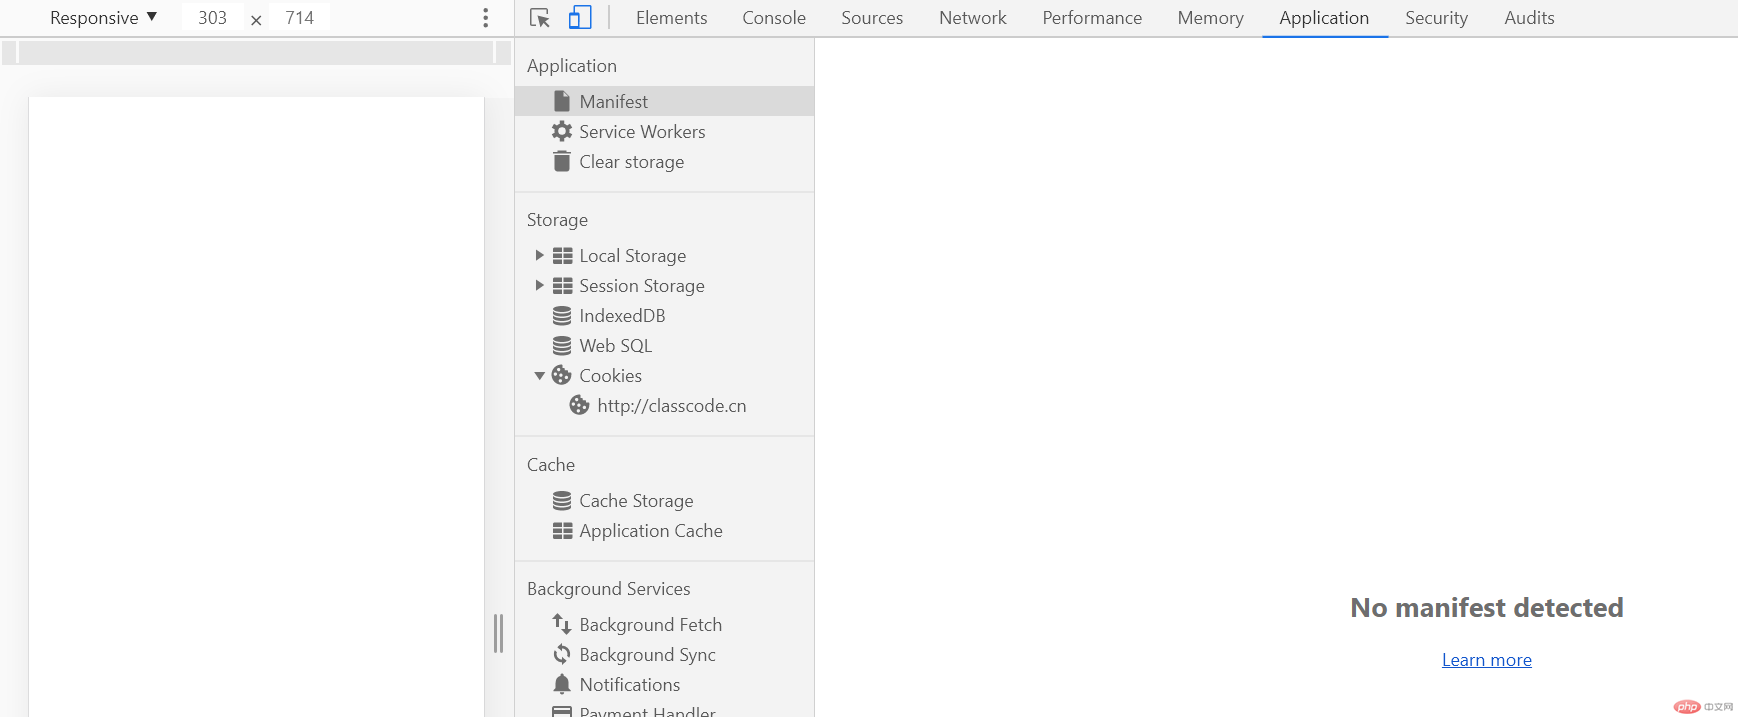Click the Clear storage trash icon

pyautogui.click(x=562, y=162)
